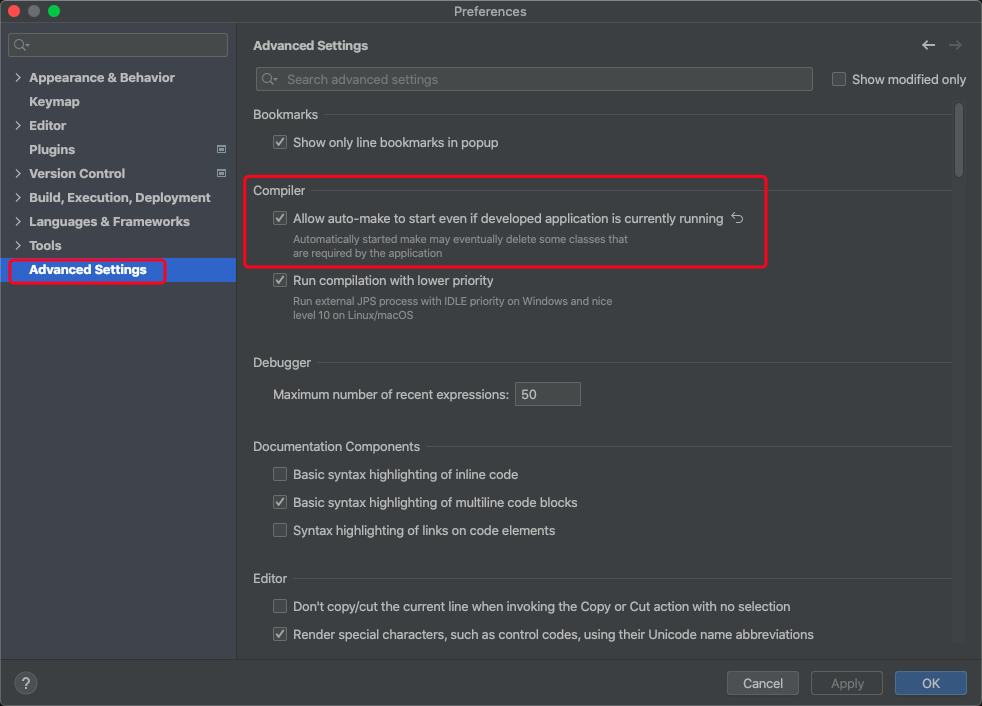Viewport: 982px width, 706px height.
Task: Click the forward navigation arrow
Action: pos(955,45)
